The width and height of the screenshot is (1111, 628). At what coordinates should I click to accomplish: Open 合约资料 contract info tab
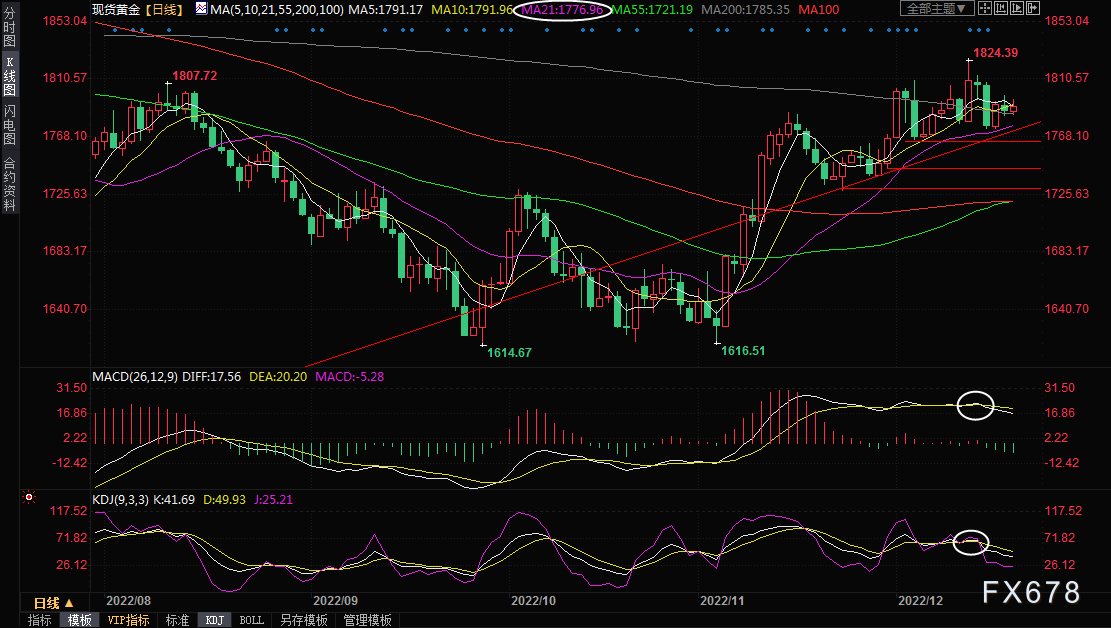(x=9, y=184)
